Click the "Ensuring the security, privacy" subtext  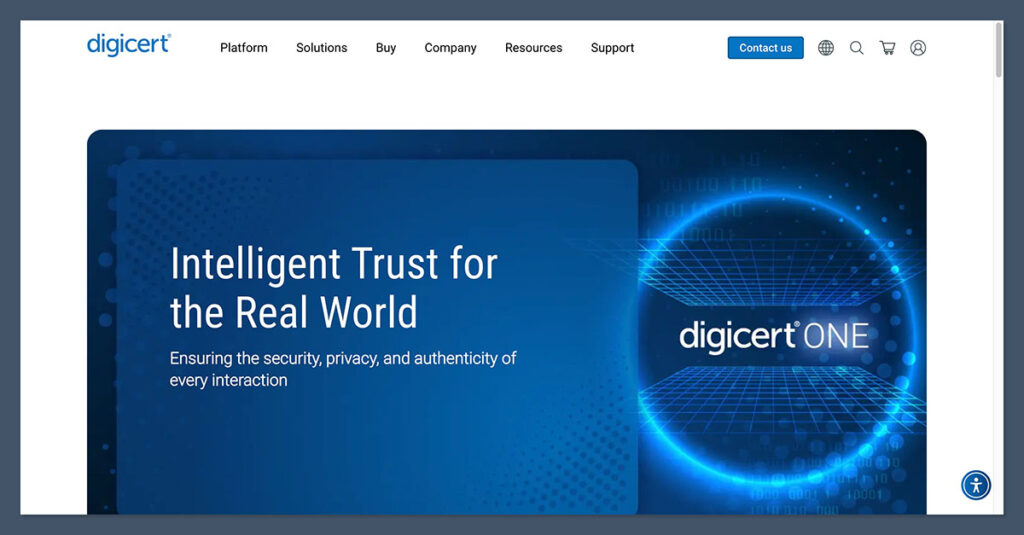tap(343, 368)
